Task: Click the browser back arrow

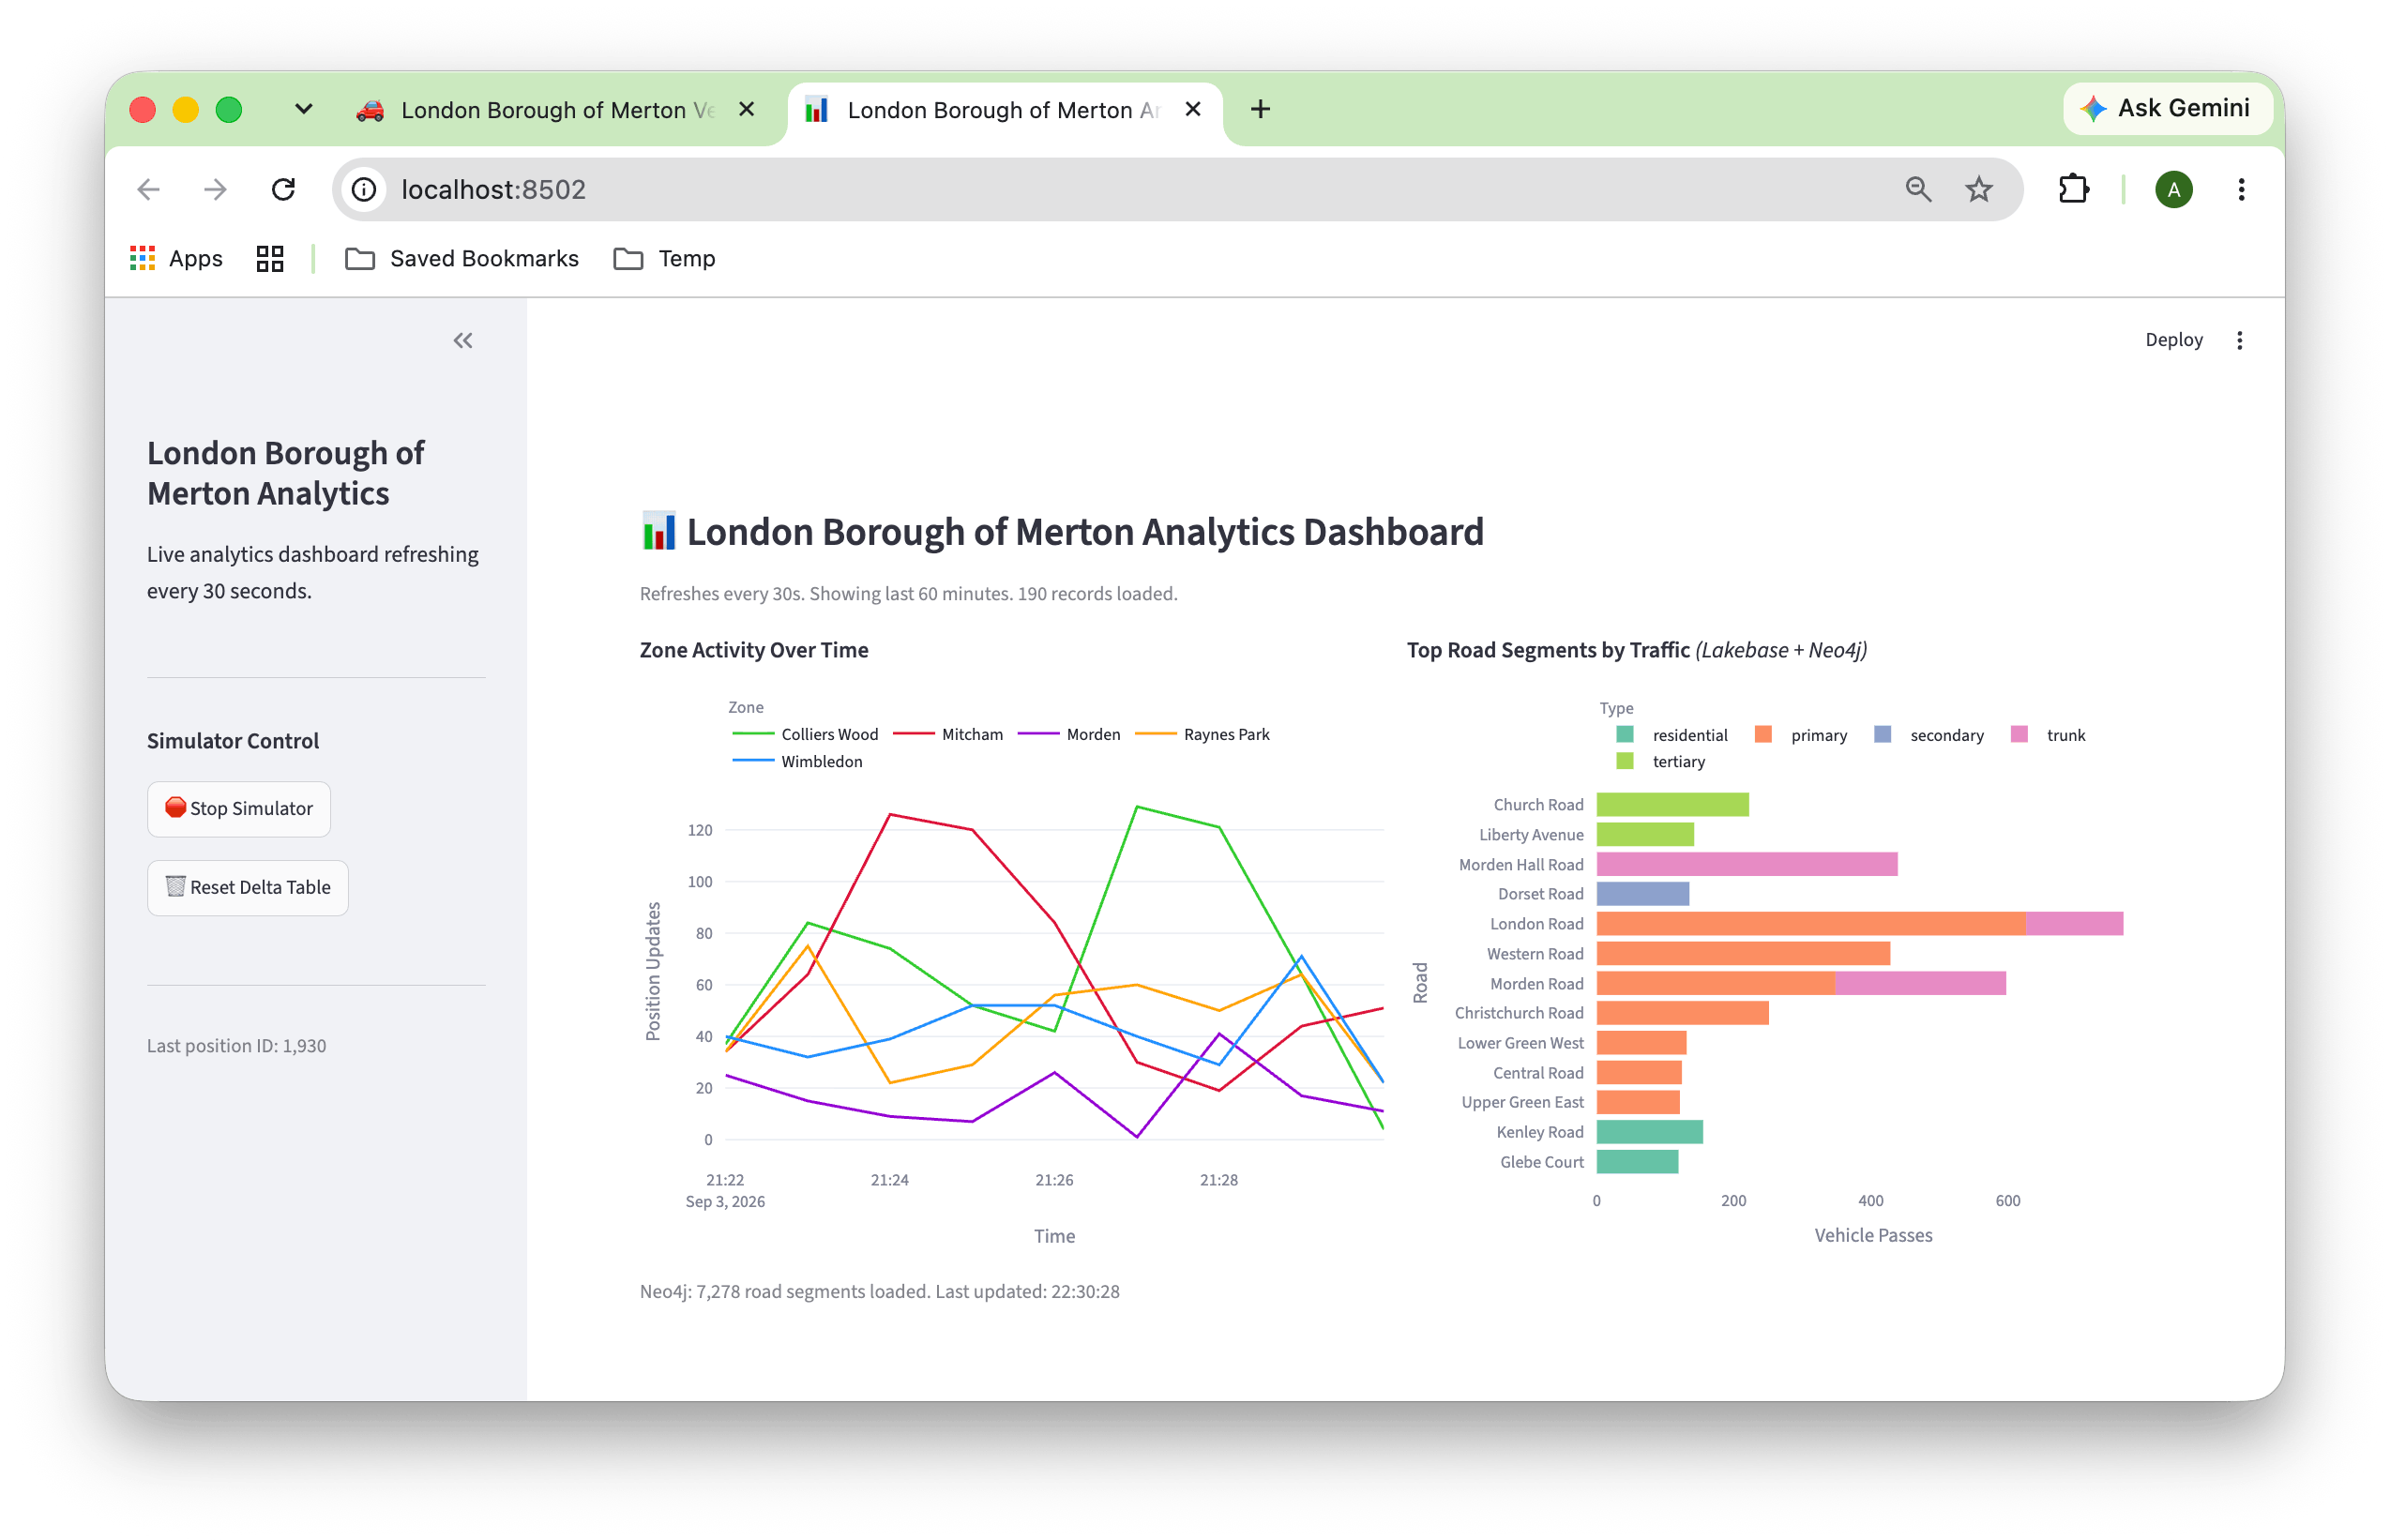Action: click(x=149, y=189)
